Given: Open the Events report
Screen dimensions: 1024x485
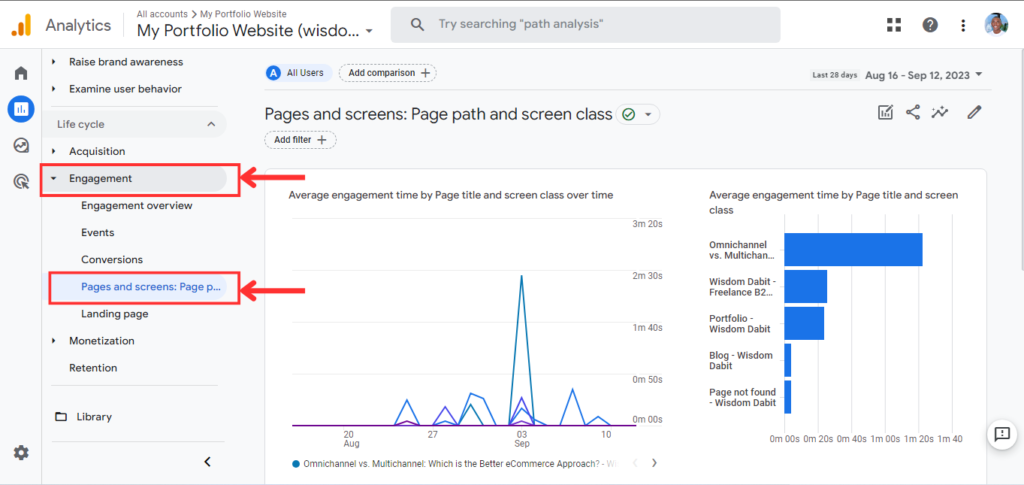Looking at the screenshot, I should coord(97,232).
